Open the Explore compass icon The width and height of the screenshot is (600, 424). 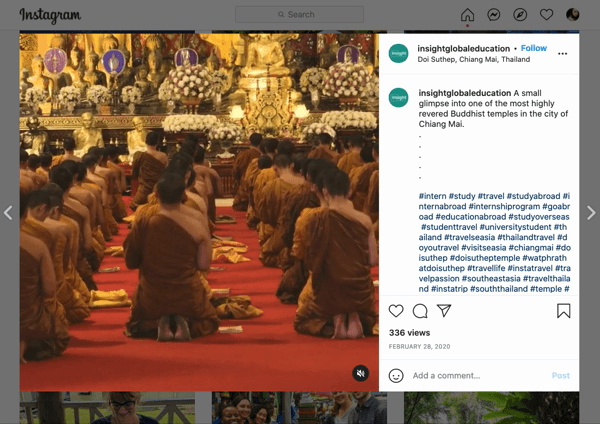[x=520, y=15]
